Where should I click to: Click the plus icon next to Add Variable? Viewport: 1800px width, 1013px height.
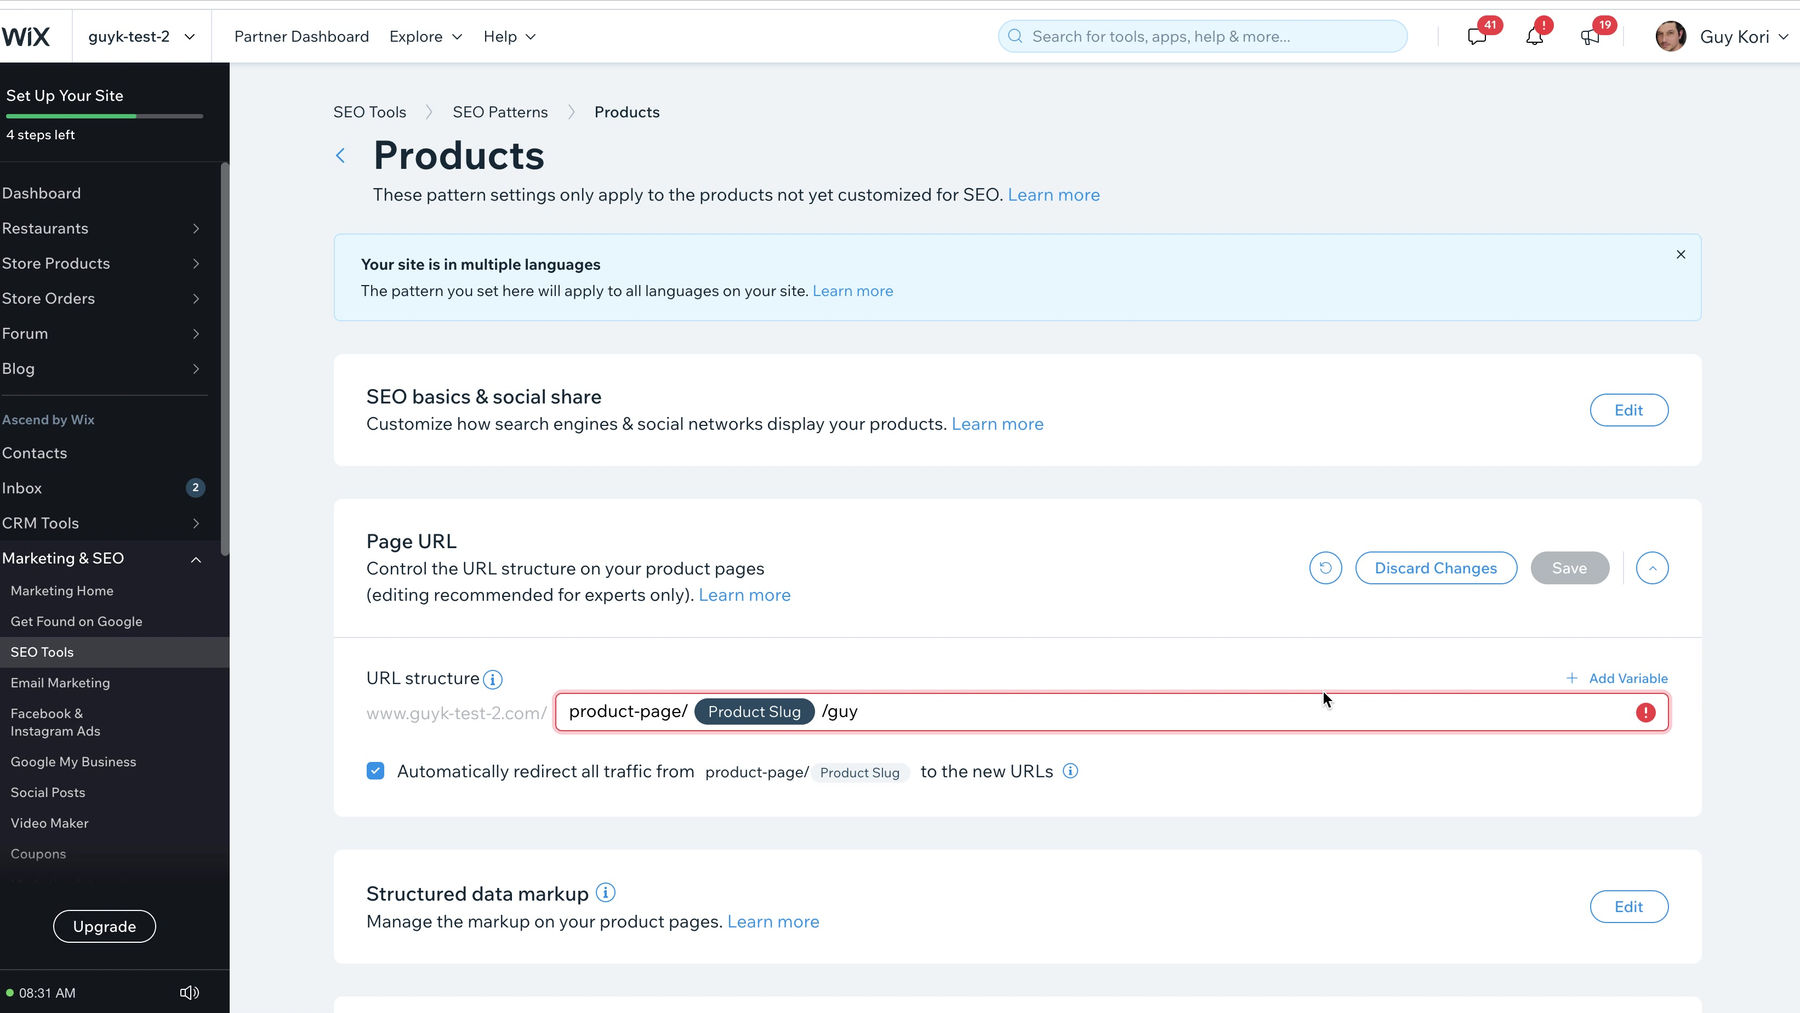1572,678
